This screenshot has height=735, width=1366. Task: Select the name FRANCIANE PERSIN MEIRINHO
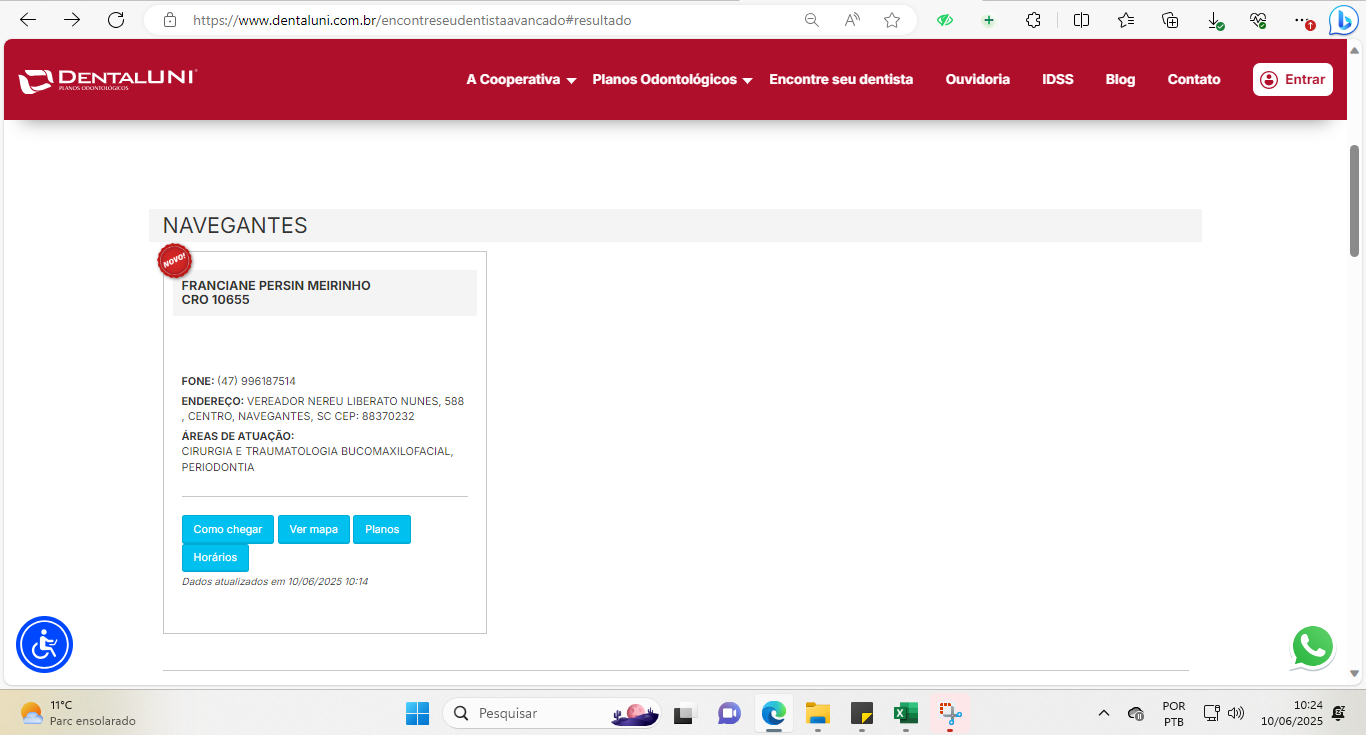pyautogui.click(x=276, y=286)
